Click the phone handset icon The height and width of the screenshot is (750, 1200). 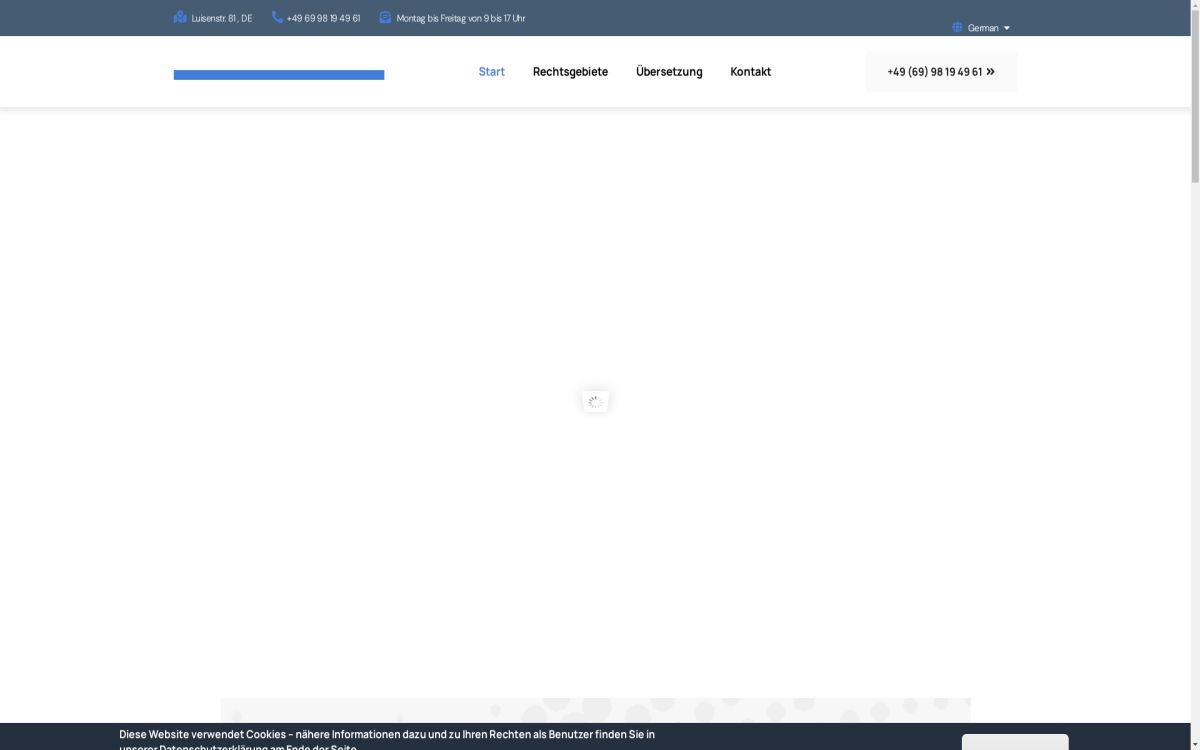277,17
